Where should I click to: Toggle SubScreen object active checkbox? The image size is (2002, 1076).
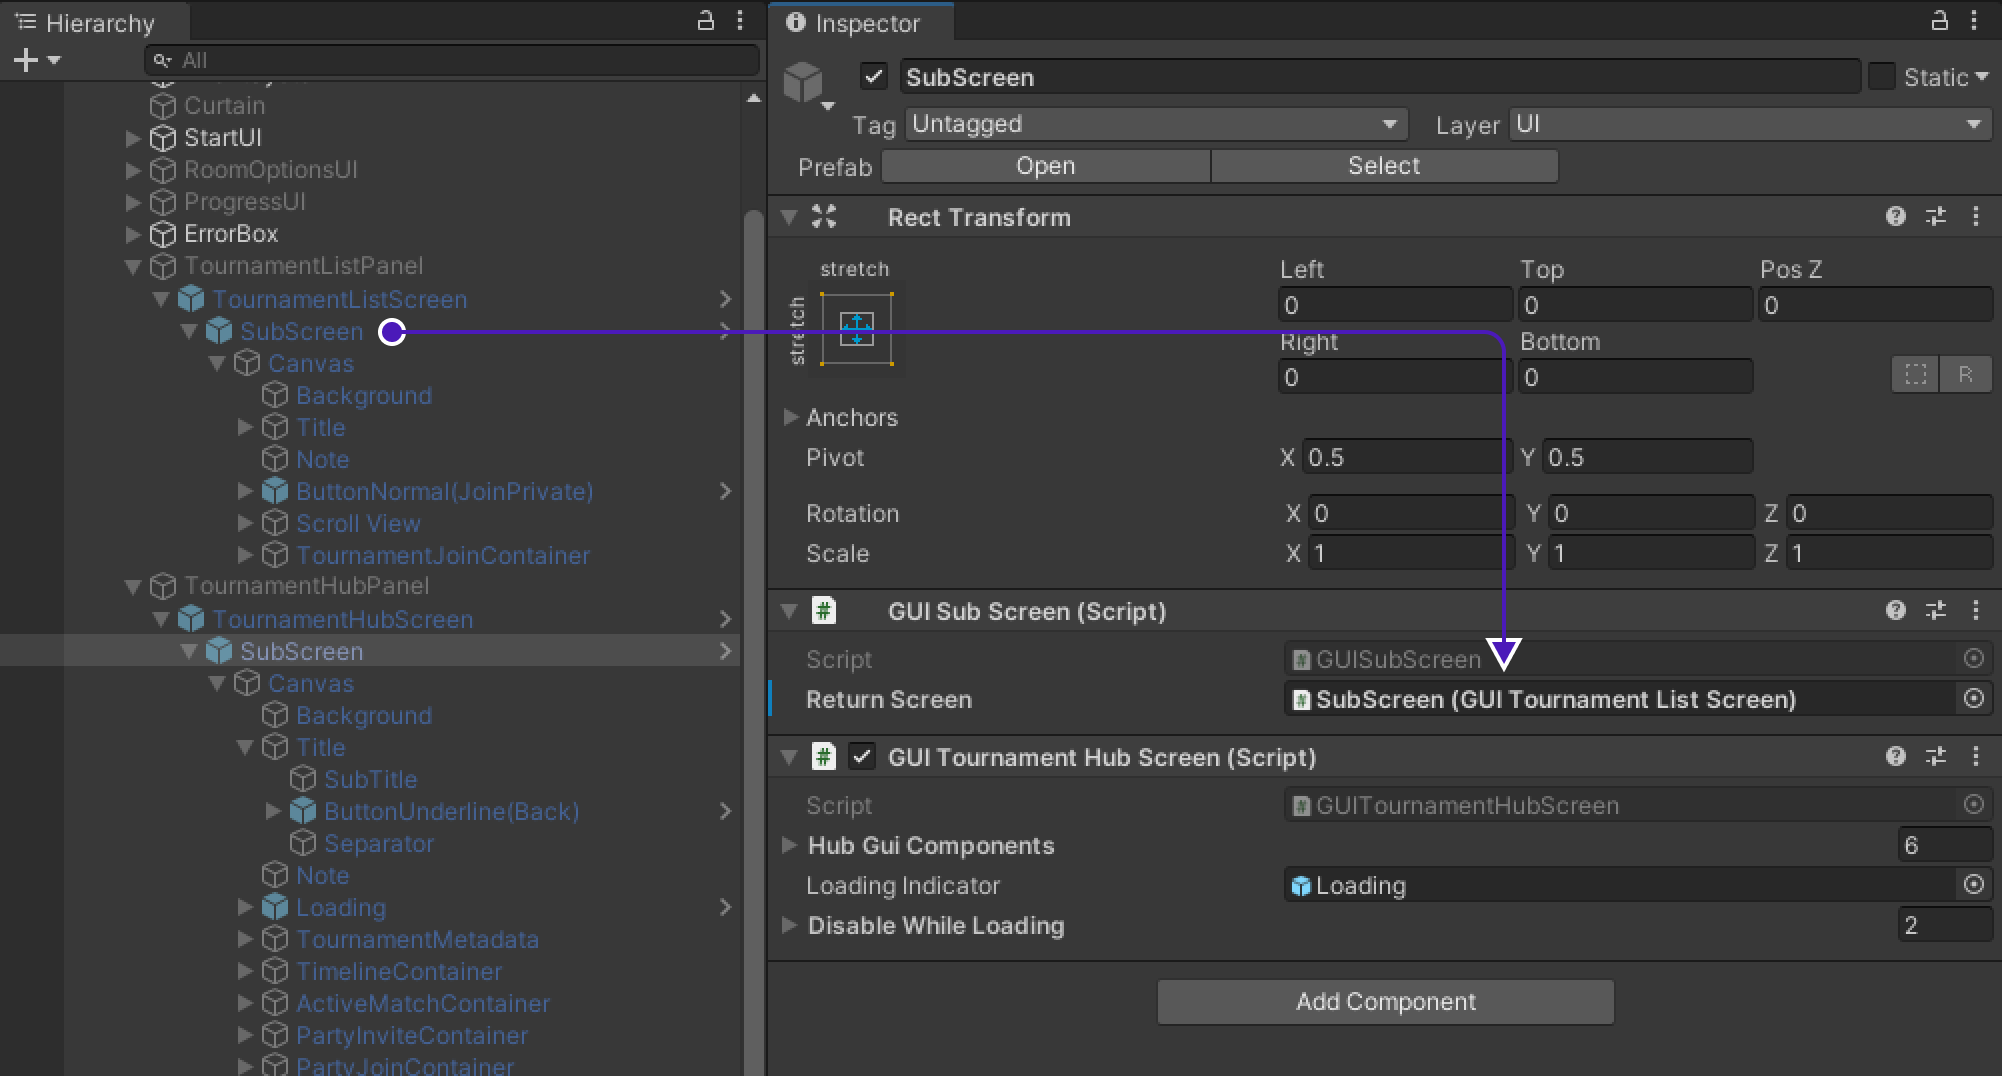[874, 77]
